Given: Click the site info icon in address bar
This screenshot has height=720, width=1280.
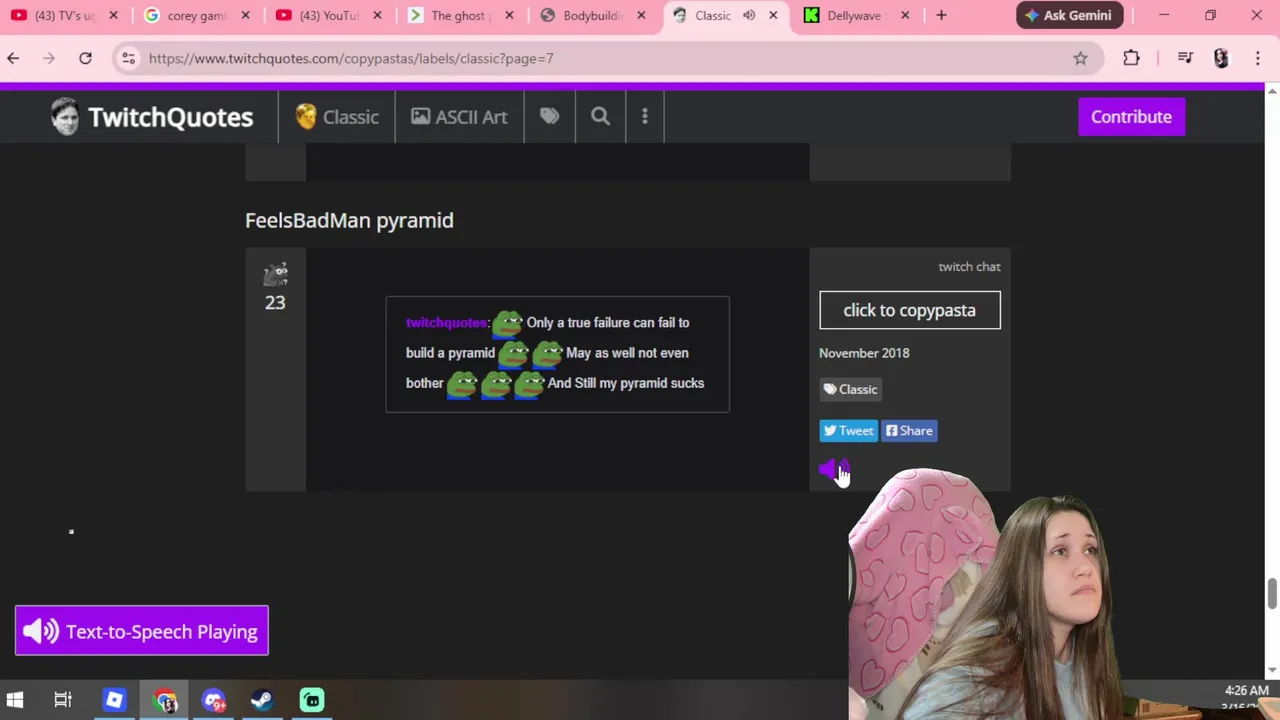Looking at the screenshot, I should click(x=128, y=58).
